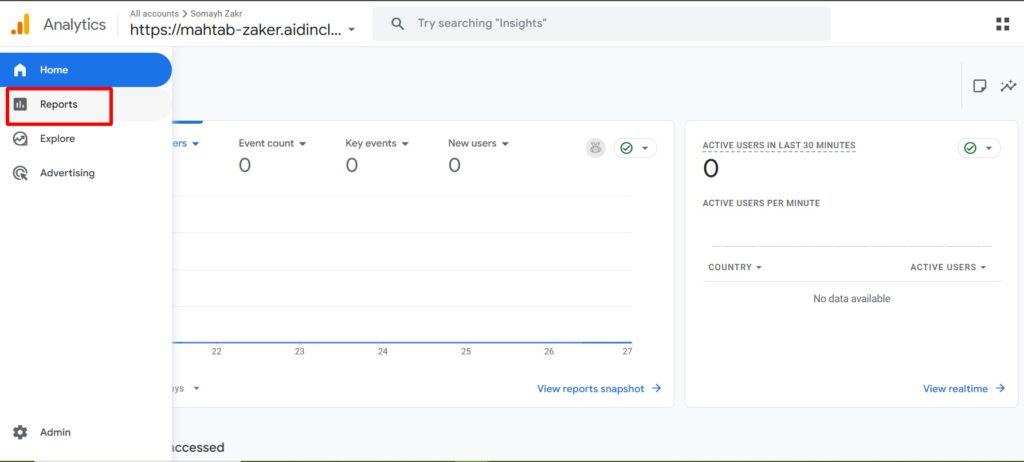Select Reports in the left navigation
Screen dimensions: 1024x462
58,105
